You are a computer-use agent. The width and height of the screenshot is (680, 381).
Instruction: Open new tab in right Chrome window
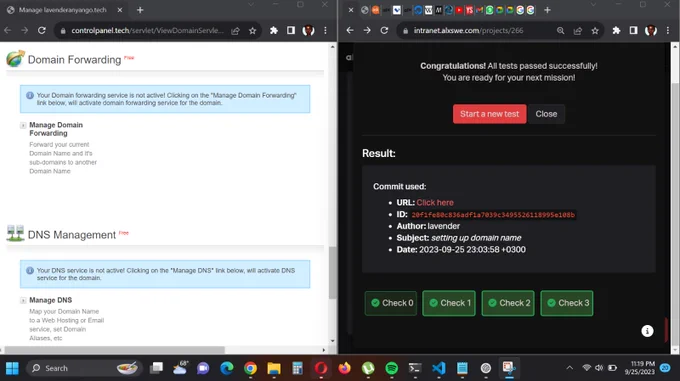(x=547, y=10)
